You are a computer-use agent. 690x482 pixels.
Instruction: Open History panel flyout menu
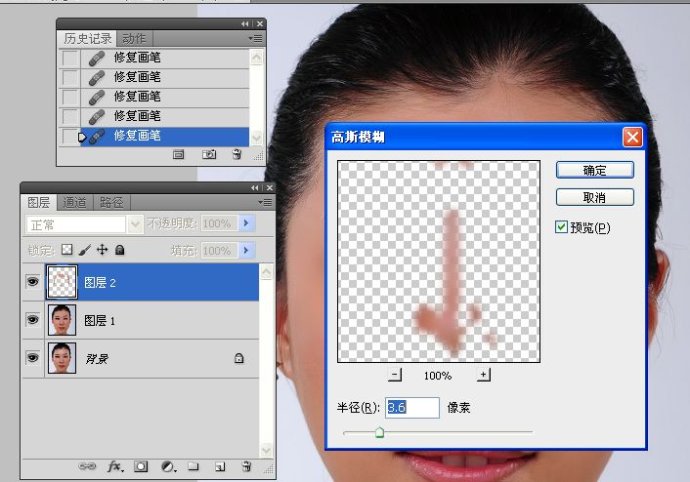[255, 39]
